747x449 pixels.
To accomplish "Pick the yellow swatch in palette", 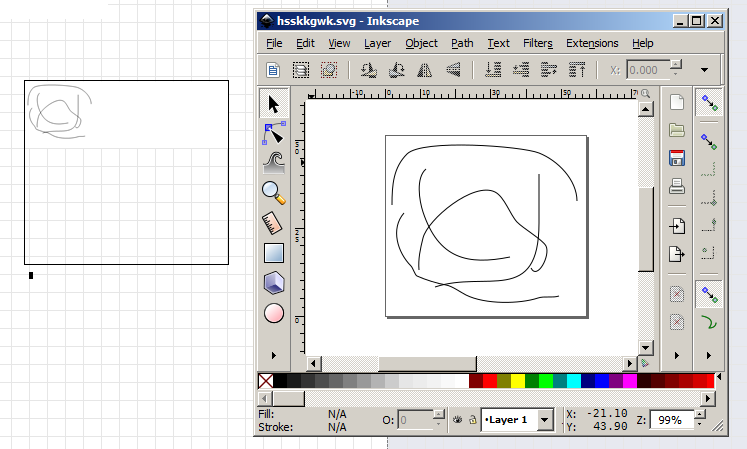I will (517, 381).
